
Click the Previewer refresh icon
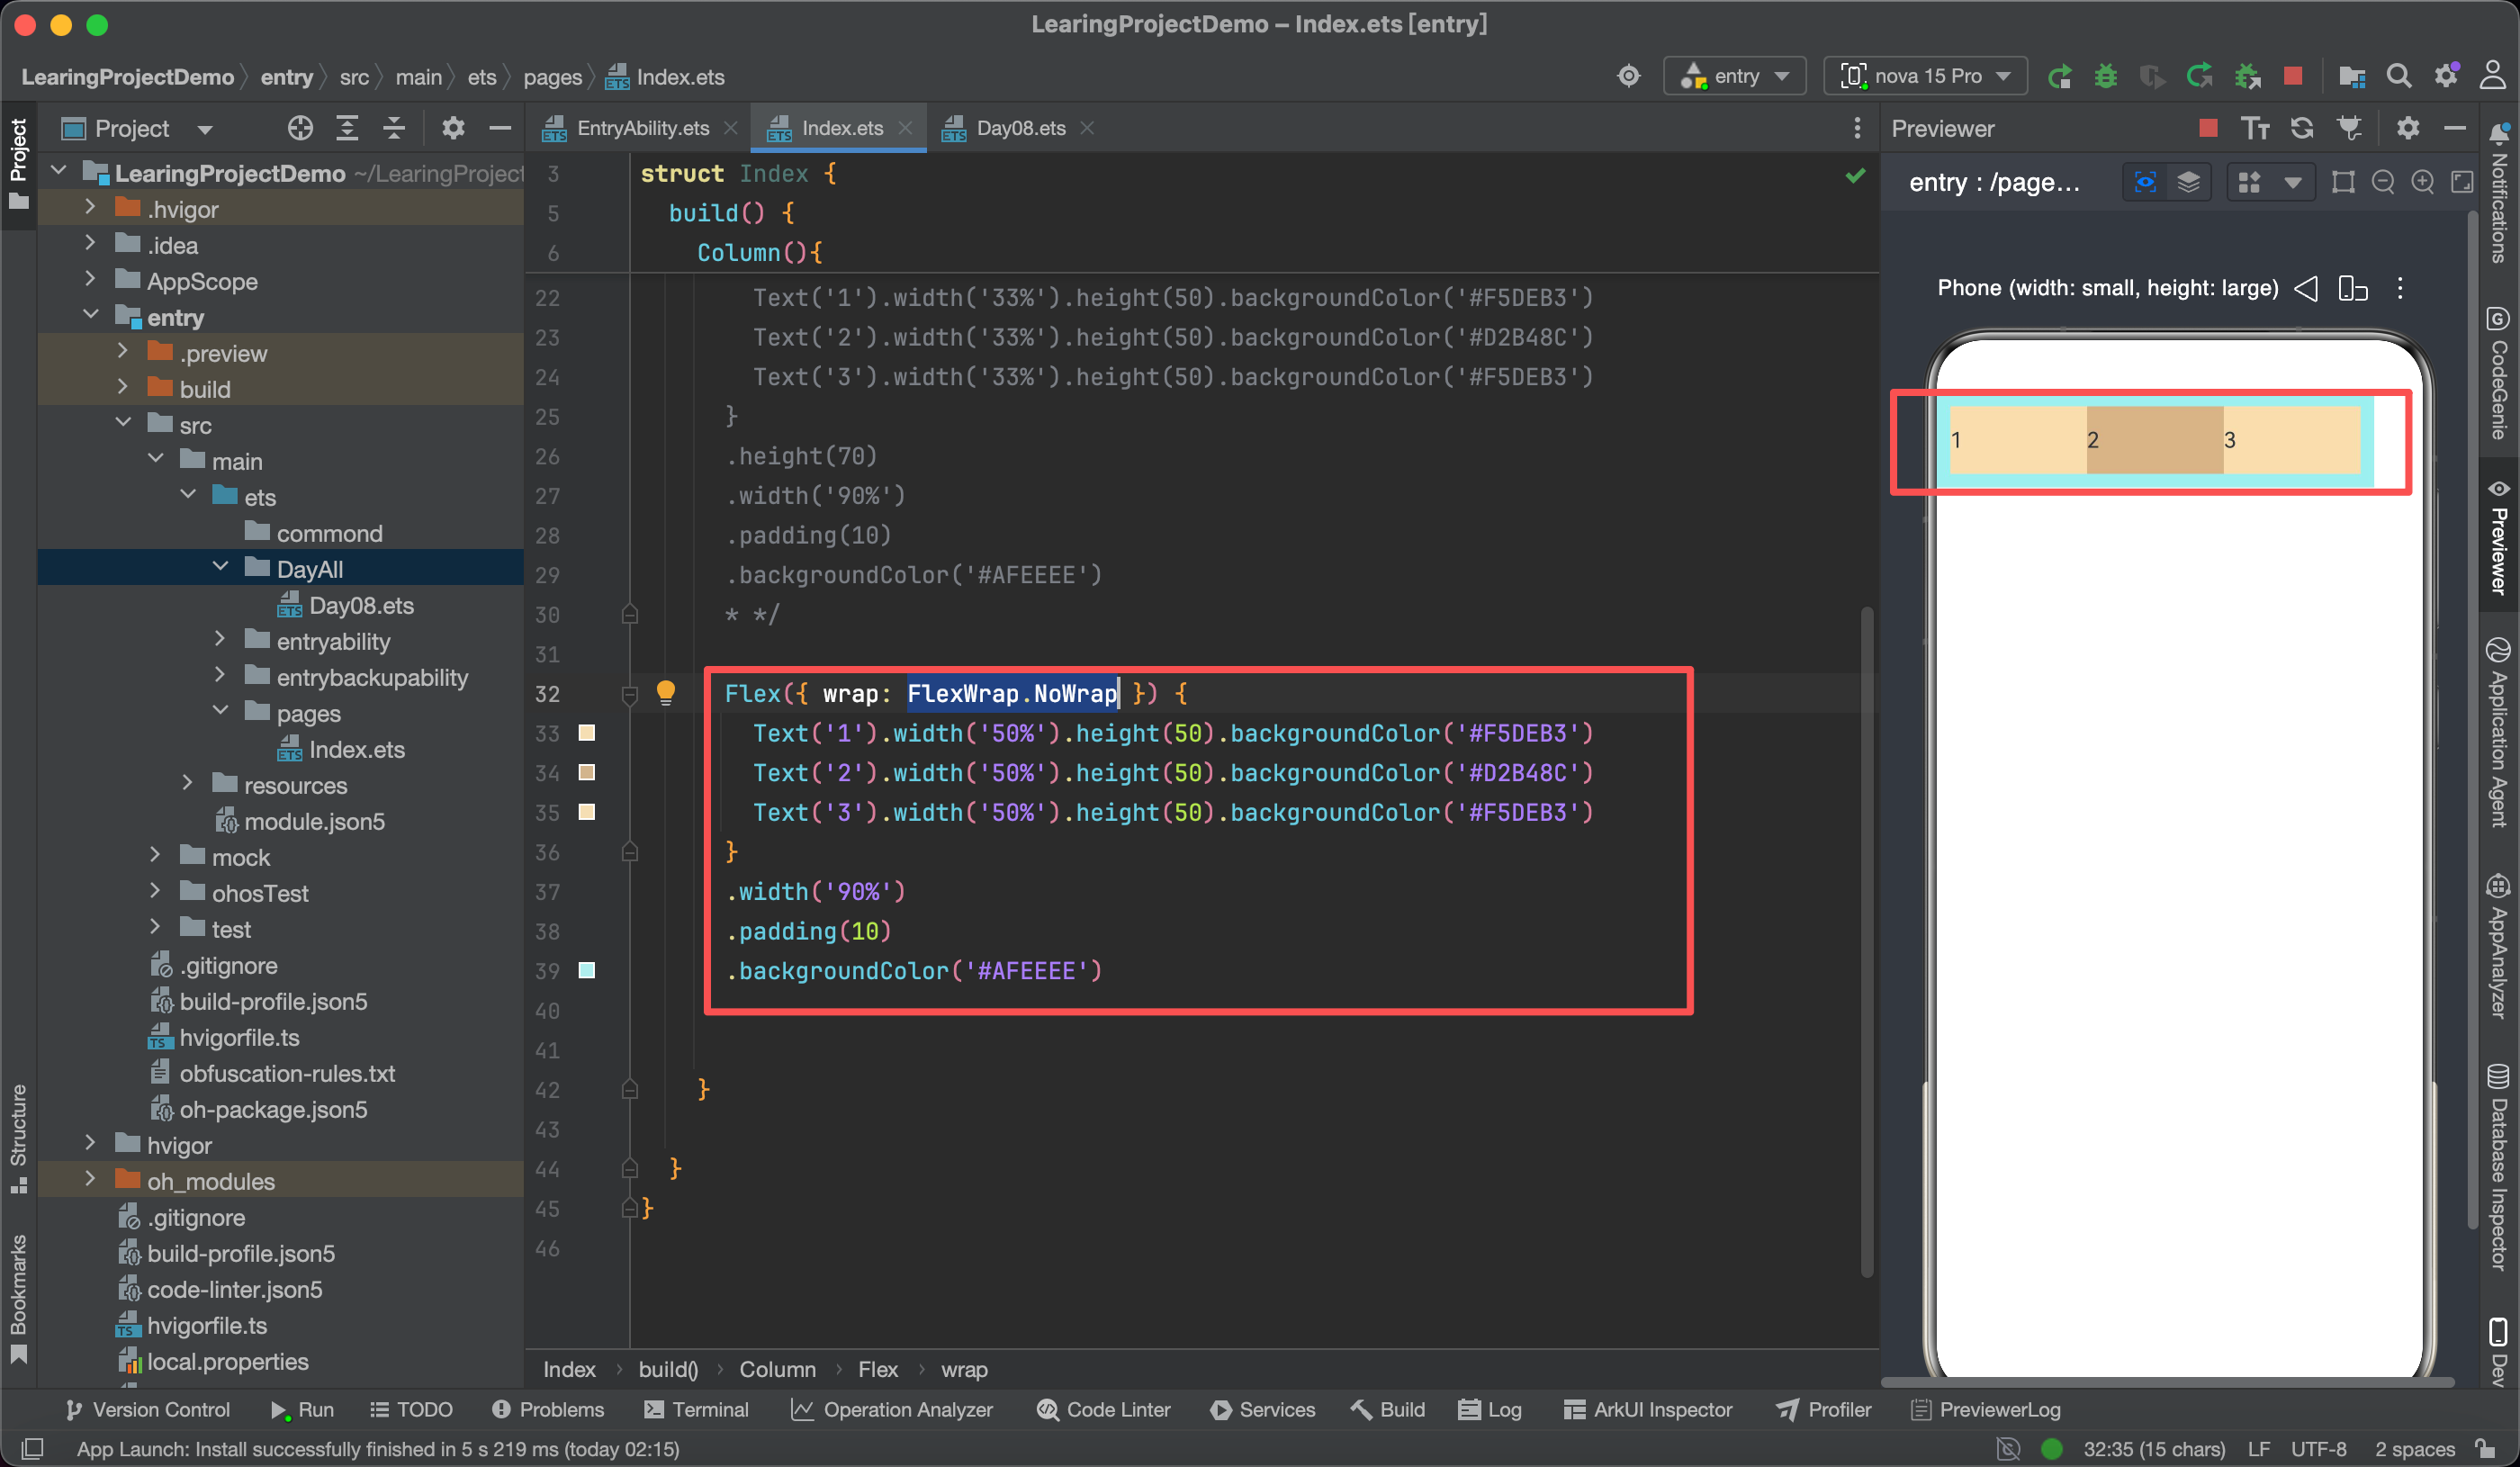(2302, 128)
